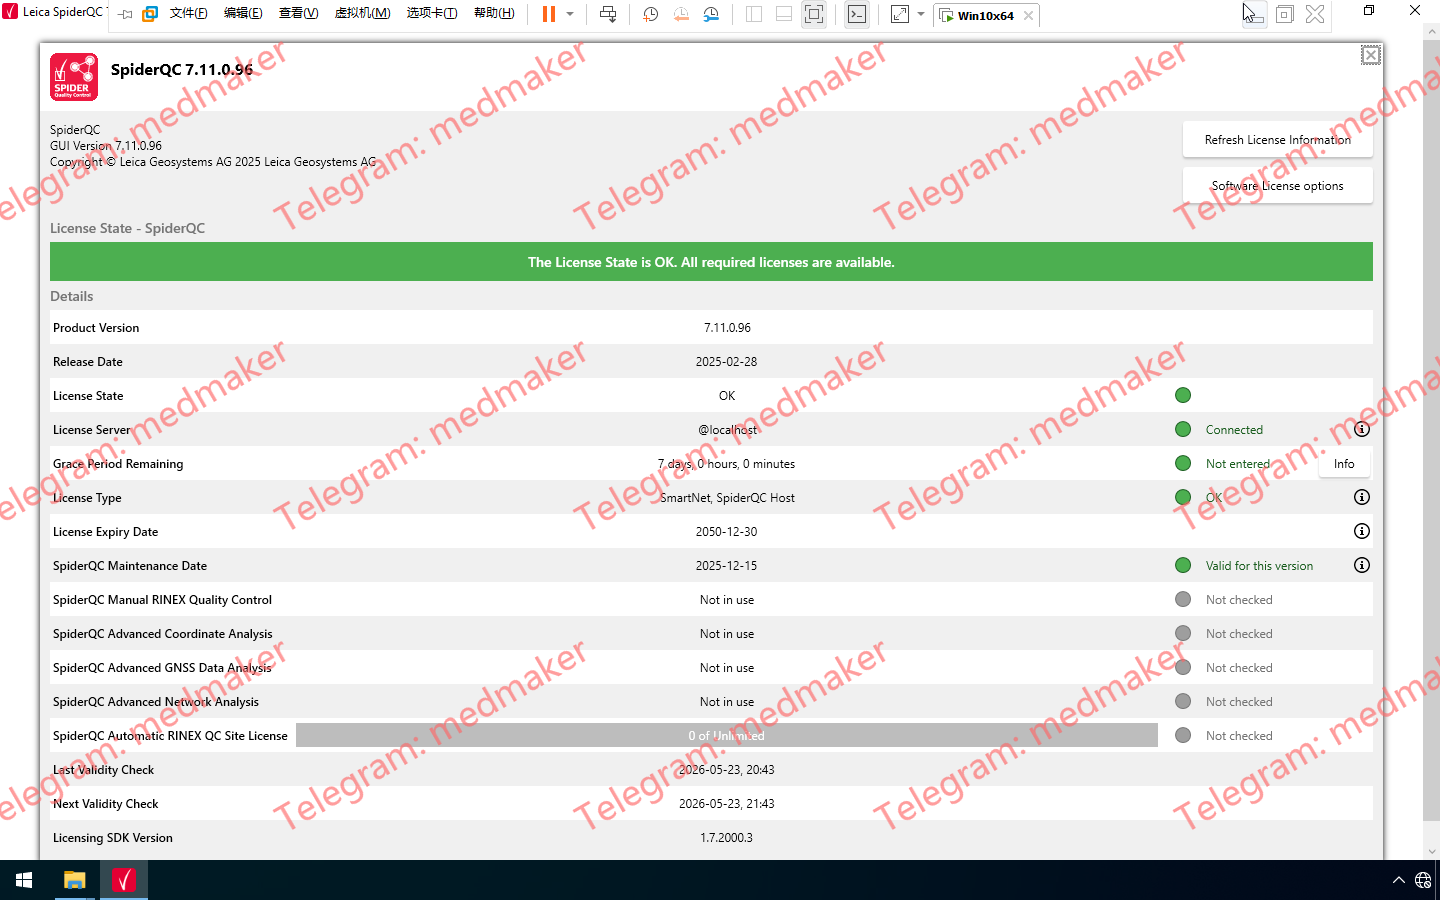
Task: Click info icon in License Expiry Date row
Action: [x=1361, y=531]
